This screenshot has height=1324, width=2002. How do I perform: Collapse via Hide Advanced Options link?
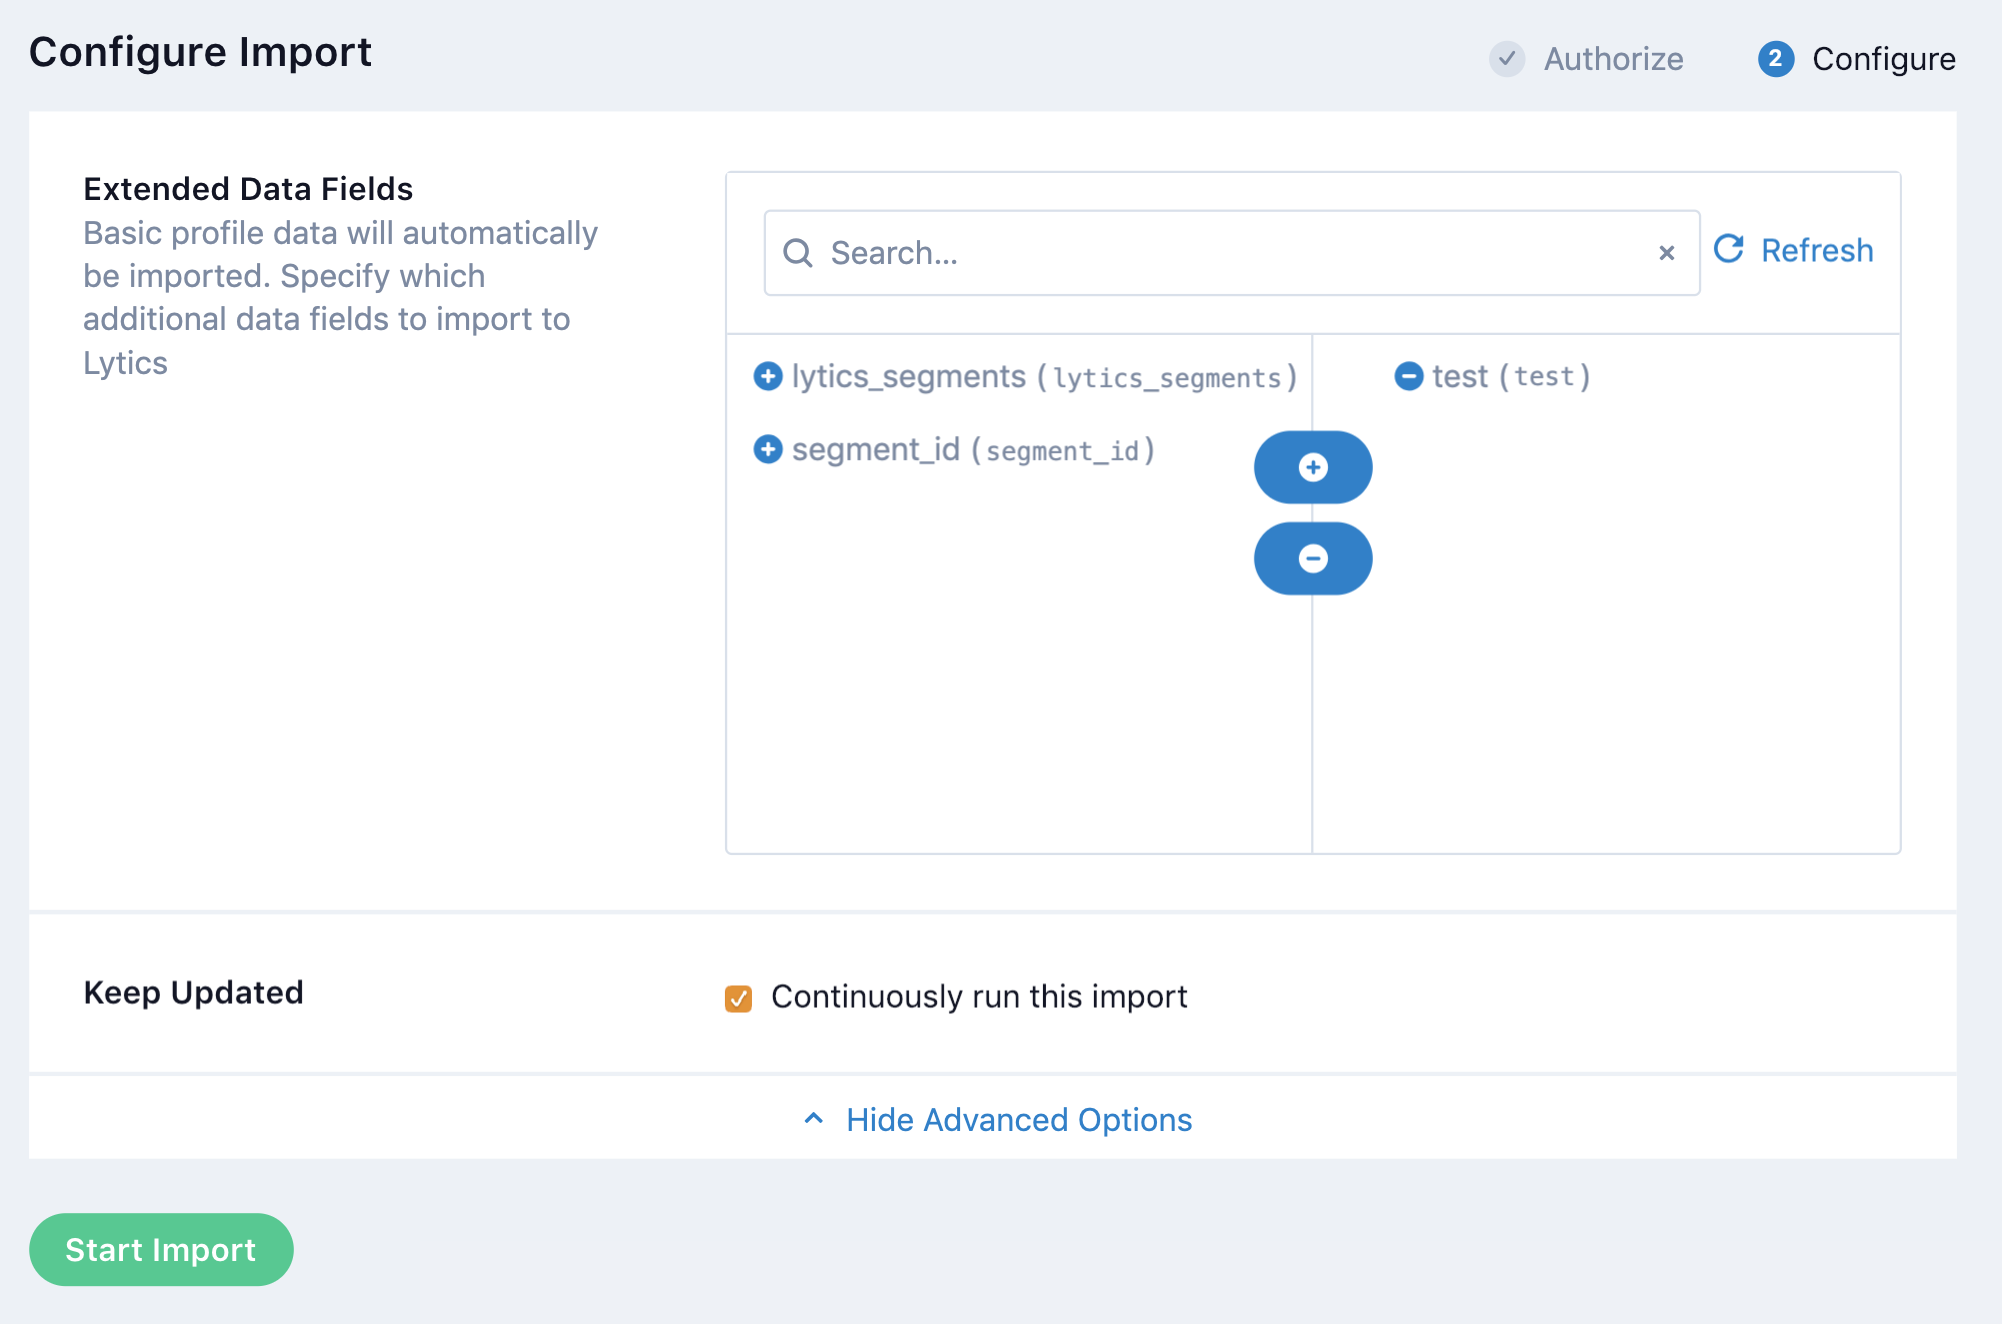click(x=1019, y=1120)
